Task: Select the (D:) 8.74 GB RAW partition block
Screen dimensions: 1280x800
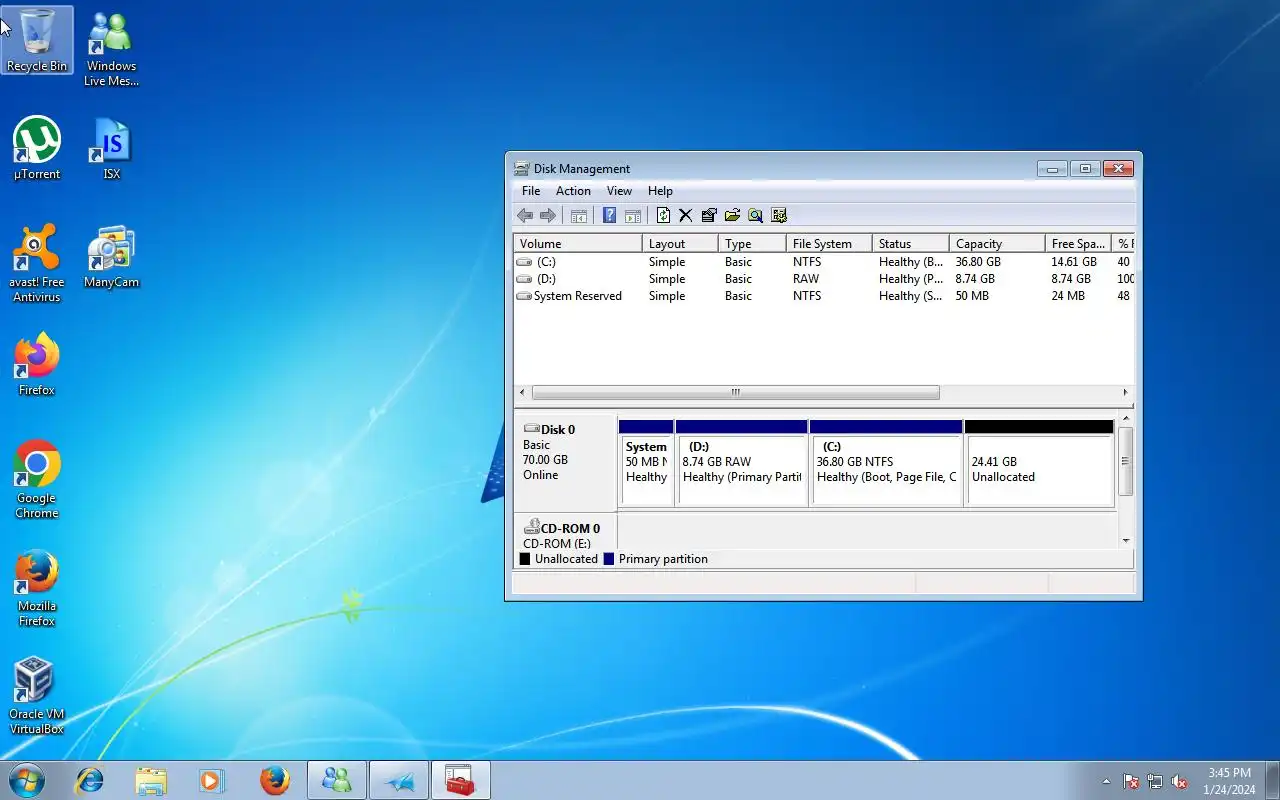Action: (742, 463)
